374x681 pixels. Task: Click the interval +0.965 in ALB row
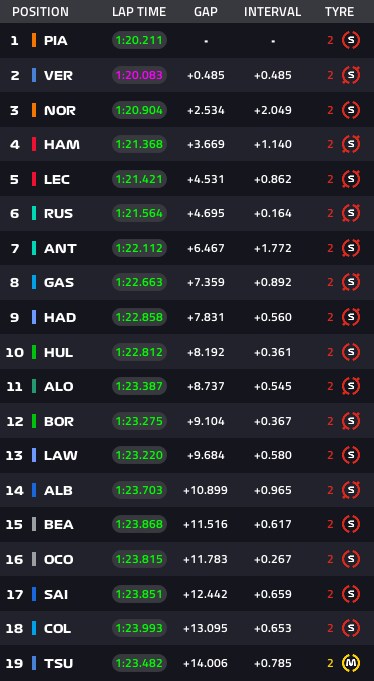(273, 490)
